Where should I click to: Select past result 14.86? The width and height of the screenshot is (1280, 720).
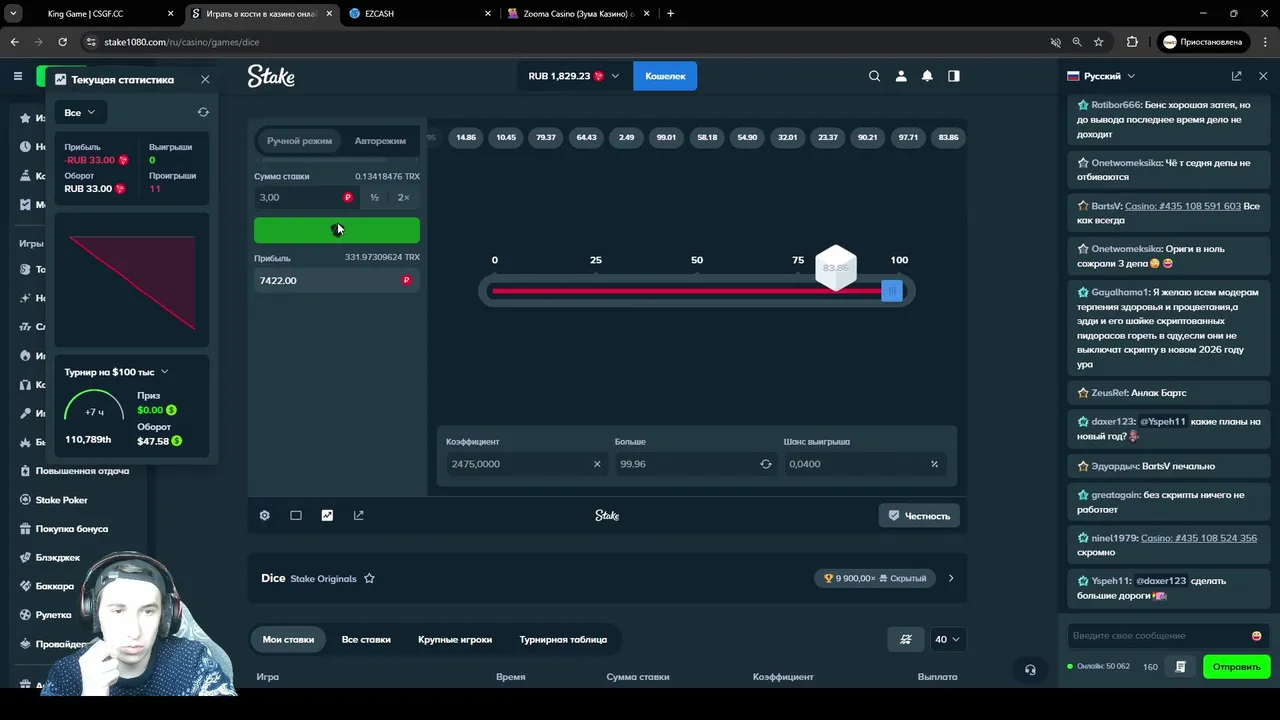tap(466, 137)
